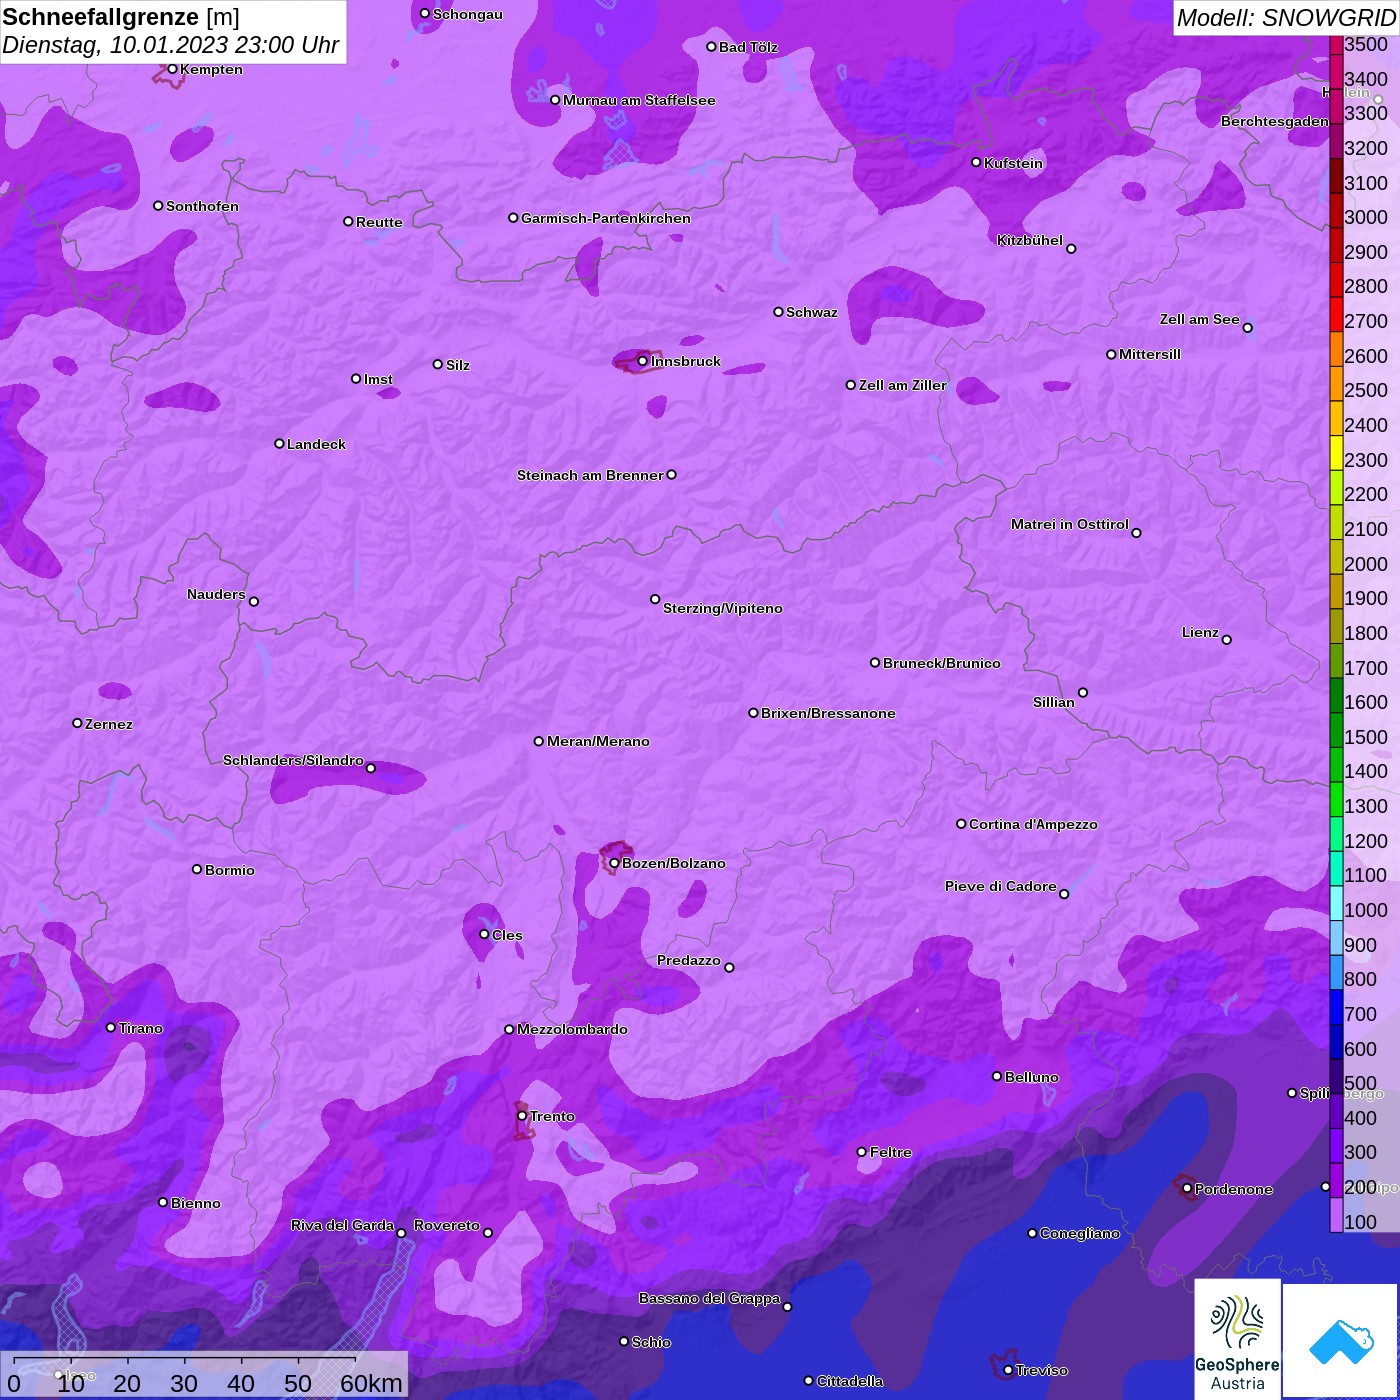Click the Lienz location dot
The image size is (1400, 1400).
(1227, 639)
